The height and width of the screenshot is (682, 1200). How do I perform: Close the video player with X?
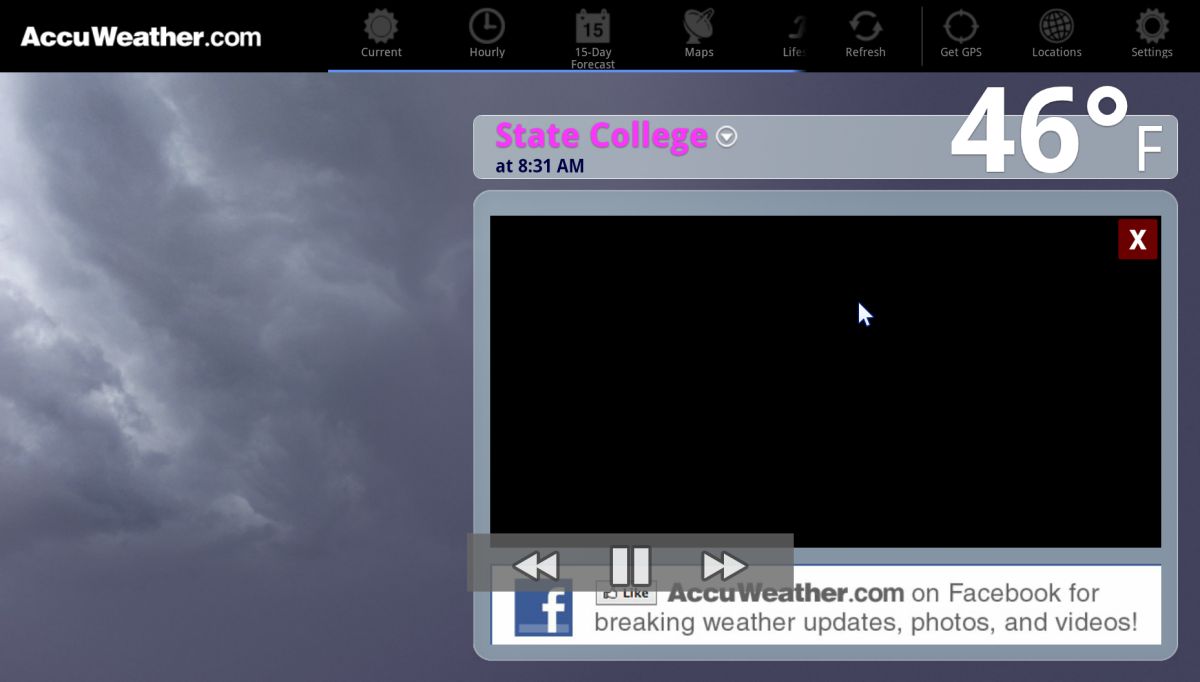coord(1137,239)
